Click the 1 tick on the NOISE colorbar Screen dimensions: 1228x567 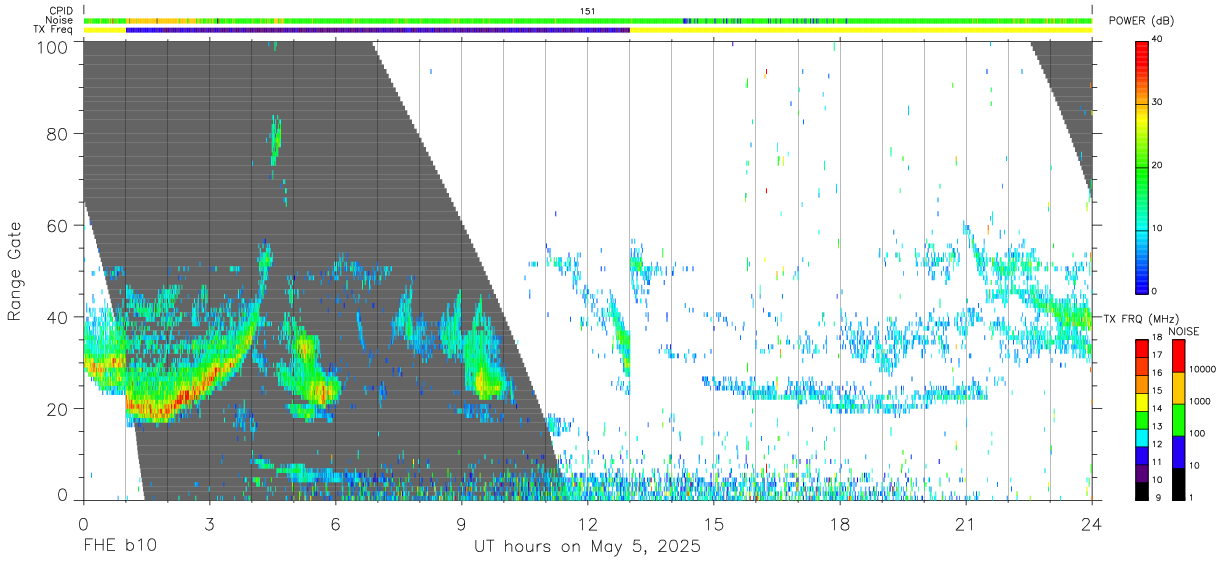1191,498
